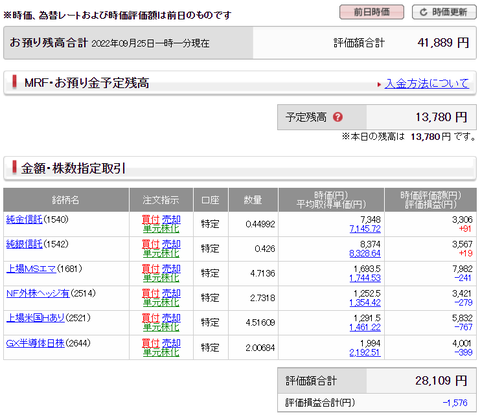Open the 上場MSエマ (1681) link
Screen dimensions: 480x417
(31, 269)
